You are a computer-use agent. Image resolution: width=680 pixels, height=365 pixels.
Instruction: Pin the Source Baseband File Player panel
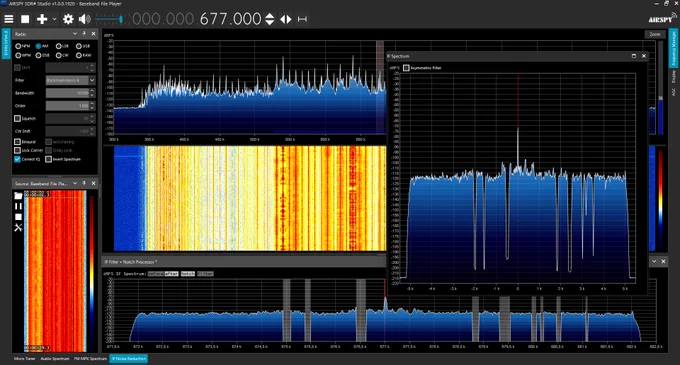click(84, 183)
